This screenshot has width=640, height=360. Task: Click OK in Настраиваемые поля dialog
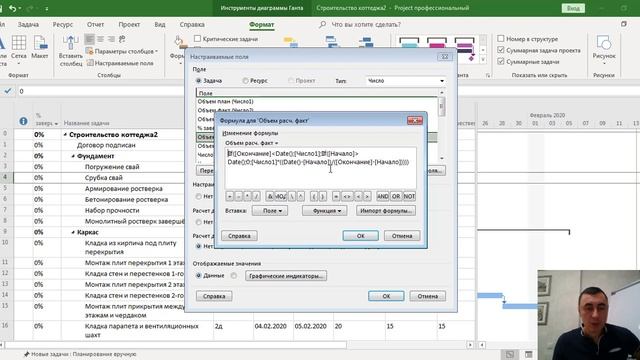click(386, 296)
